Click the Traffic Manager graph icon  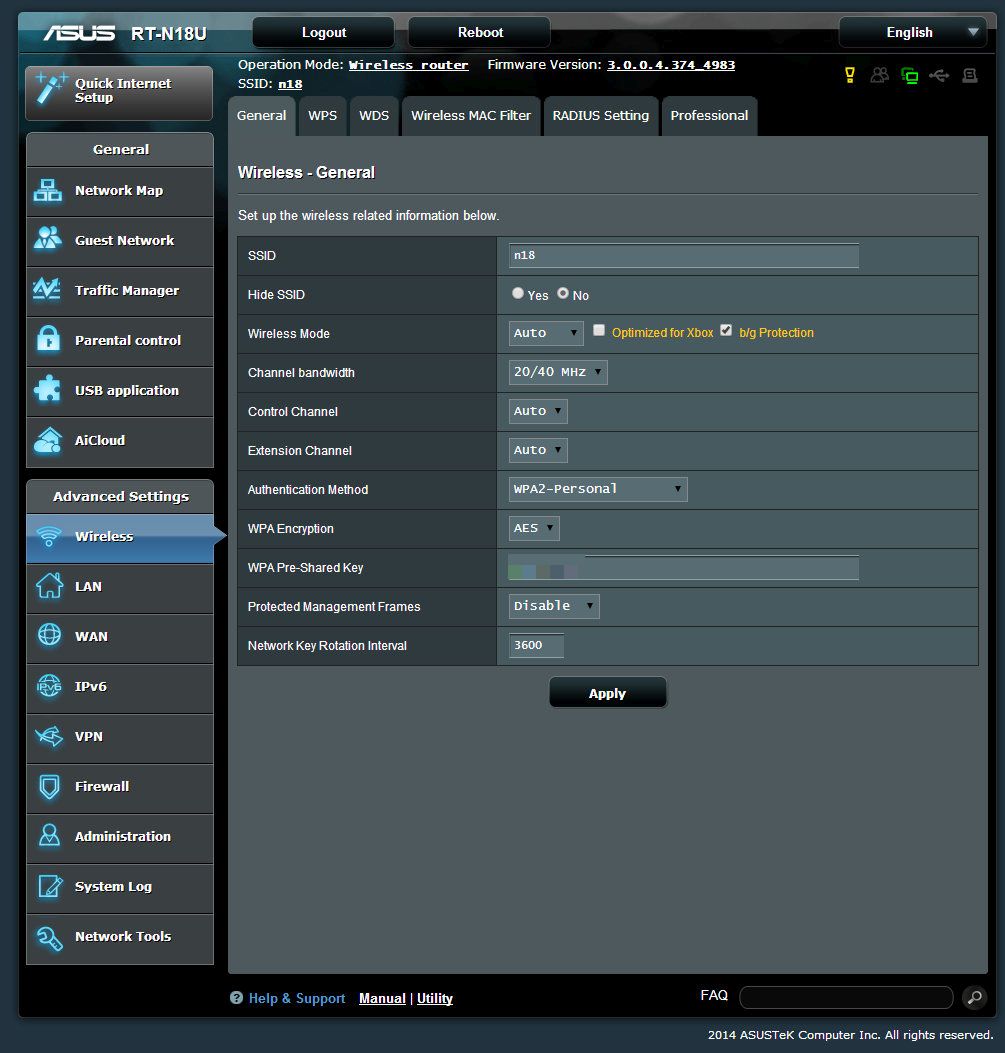[x=48, y=291]
